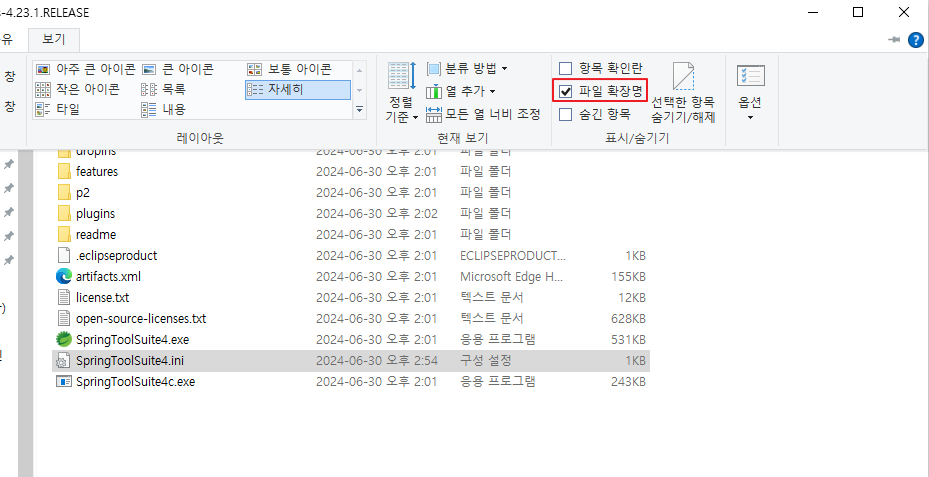Switch to Medium icons layout

290,69
